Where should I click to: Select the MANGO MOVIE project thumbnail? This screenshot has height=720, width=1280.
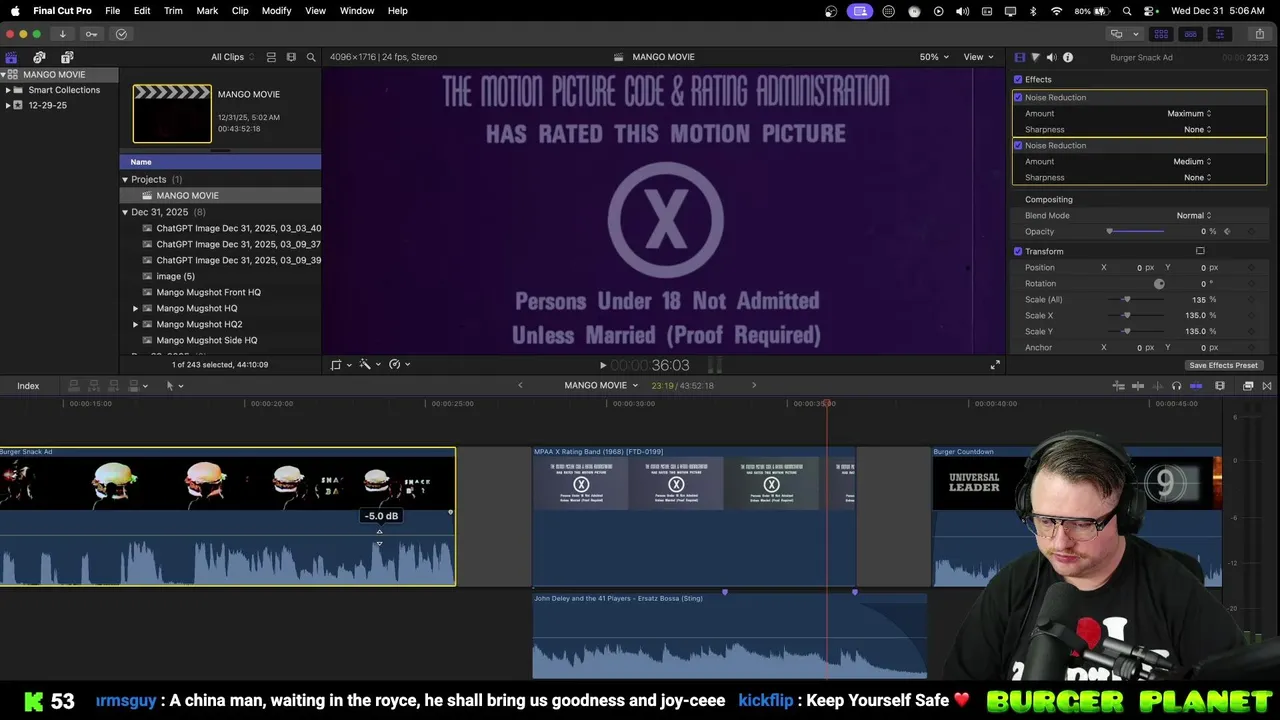172,113
